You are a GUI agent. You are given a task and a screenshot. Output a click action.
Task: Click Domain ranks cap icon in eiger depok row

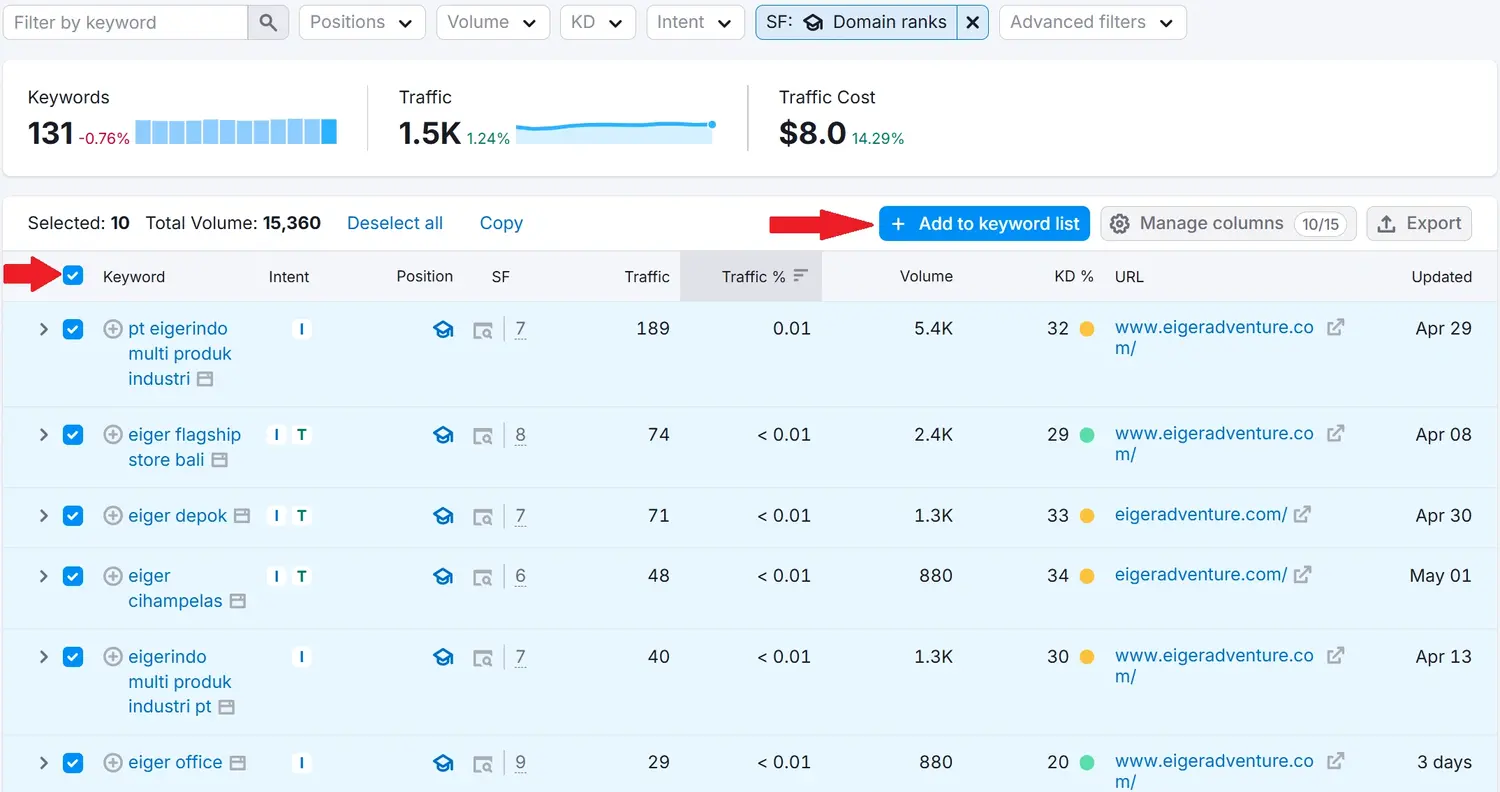(x=443, y=516)
